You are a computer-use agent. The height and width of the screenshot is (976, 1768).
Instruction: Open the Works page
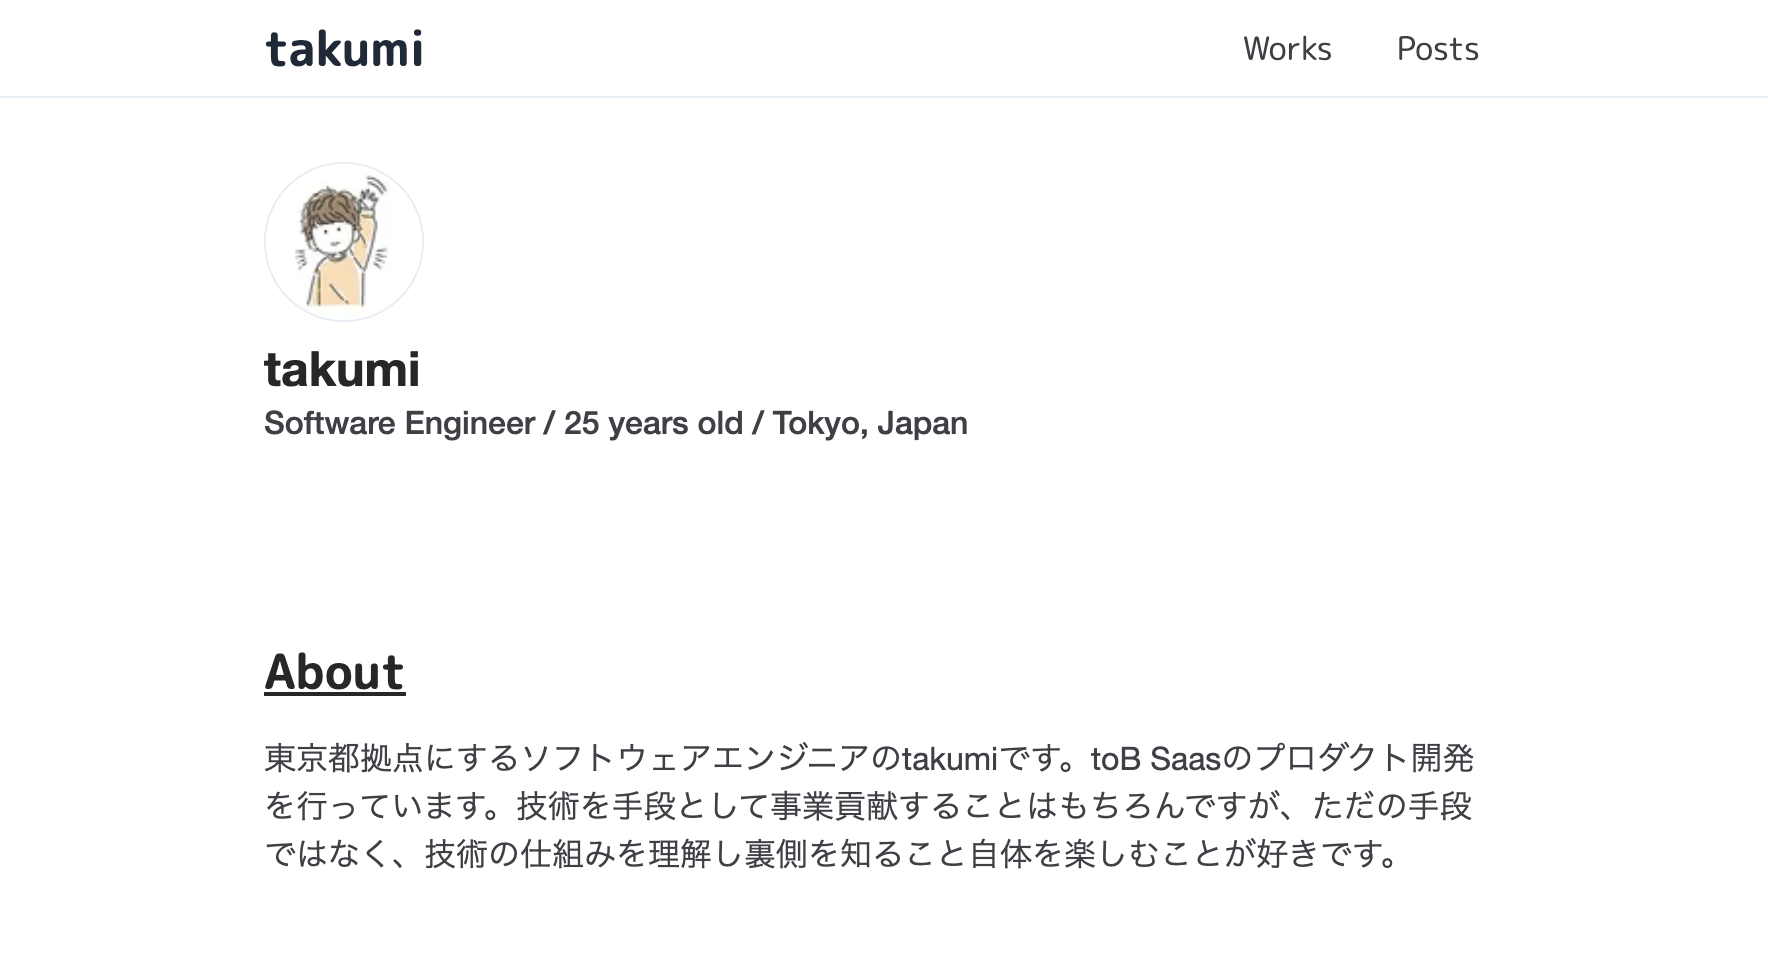[1287, 49]
